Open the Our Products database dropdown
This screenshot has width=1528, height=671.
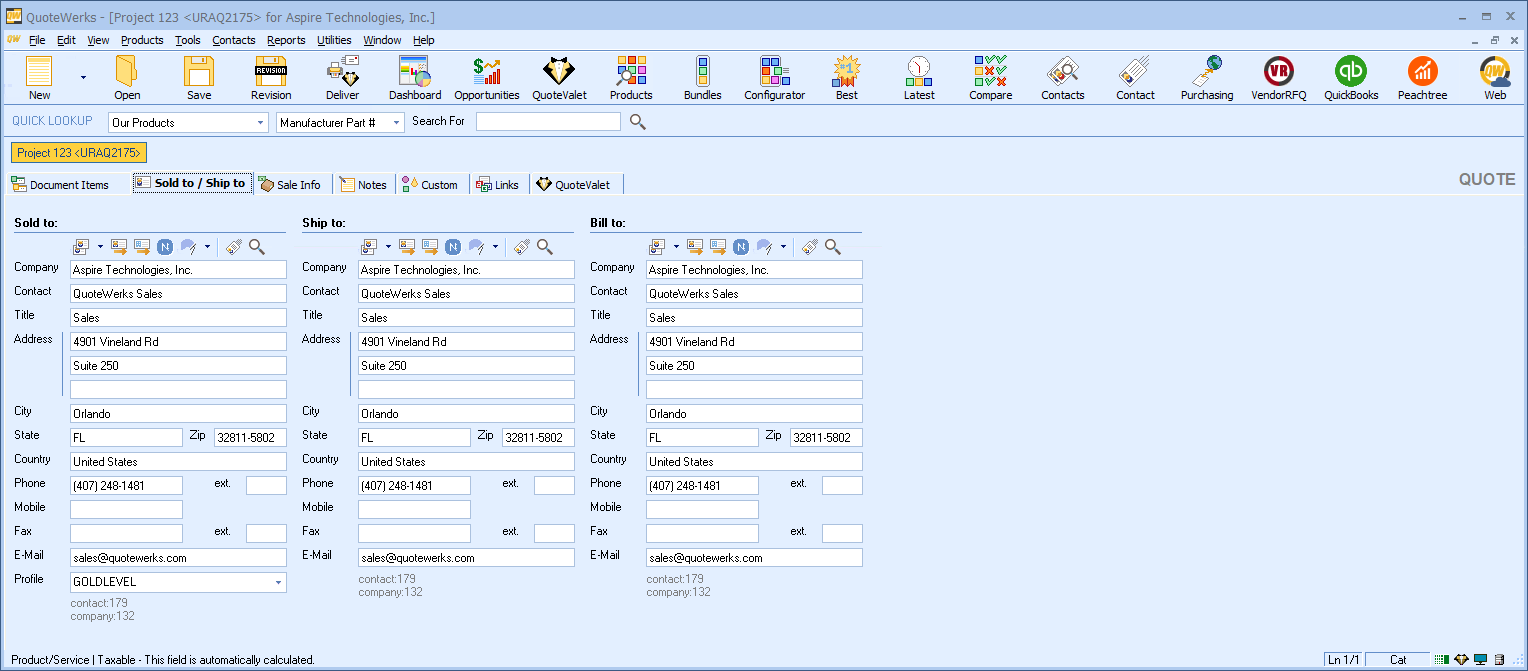click(x=261, y=122)
